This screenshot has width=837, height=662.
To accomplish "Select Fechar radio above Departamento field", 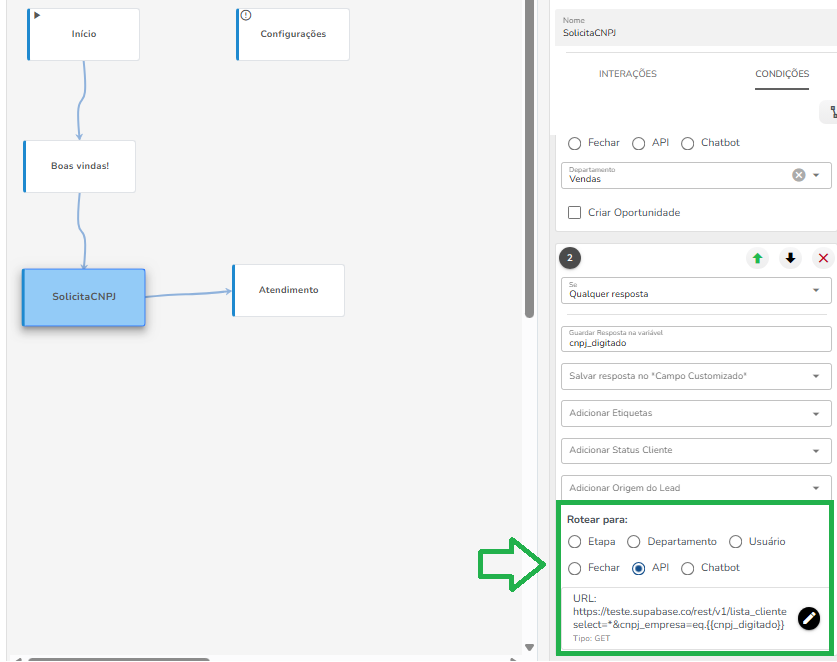I will coord(574,144).
